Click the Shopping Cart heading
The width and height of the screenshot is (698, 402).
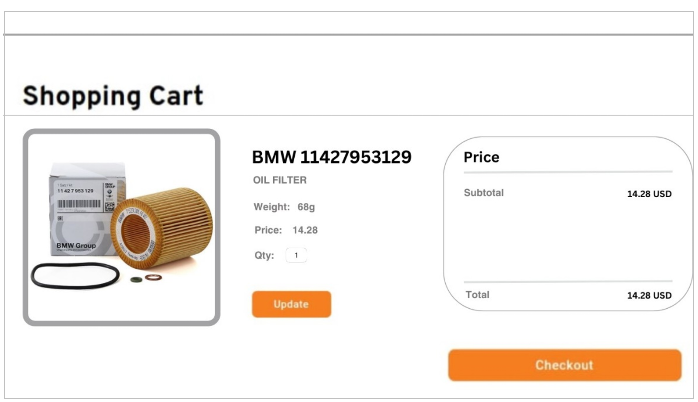[x=113, y=96]
